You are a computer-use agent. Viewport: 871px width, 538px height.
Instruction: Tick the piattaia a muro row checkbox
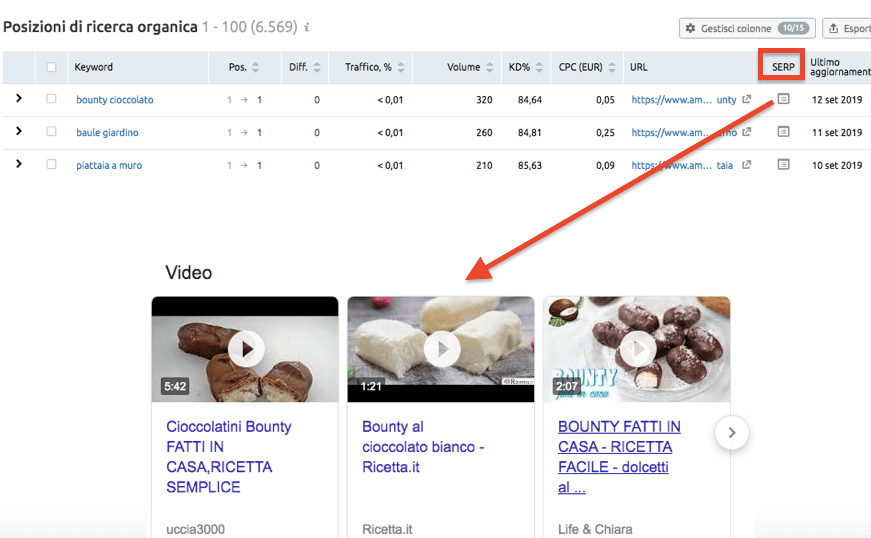pyautogui.click(x=51, y=164)
